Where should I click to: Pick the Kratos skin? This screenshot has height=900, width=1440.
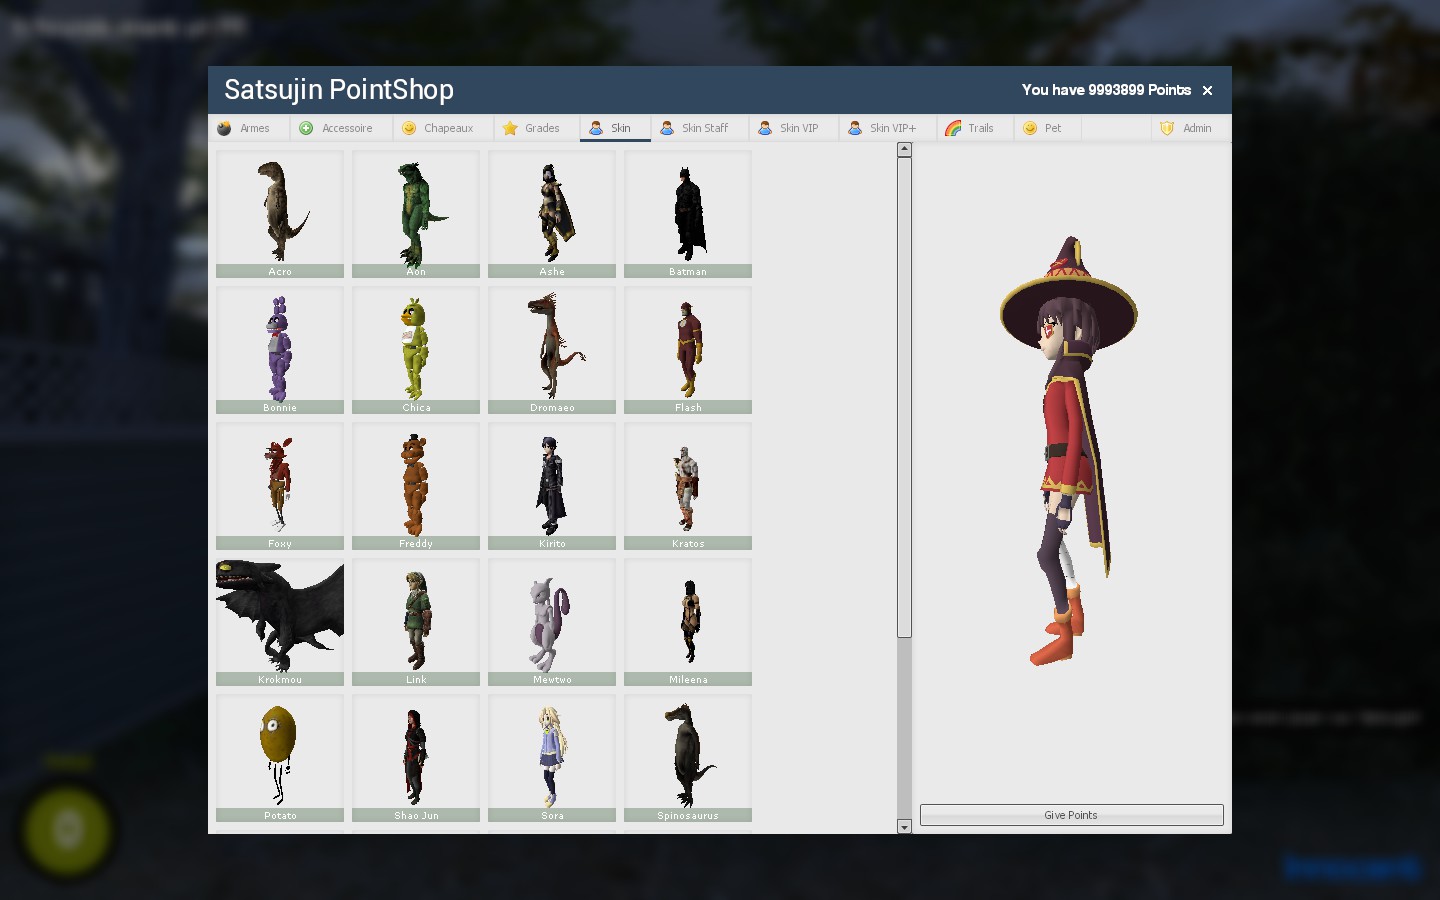coord(688,486)
